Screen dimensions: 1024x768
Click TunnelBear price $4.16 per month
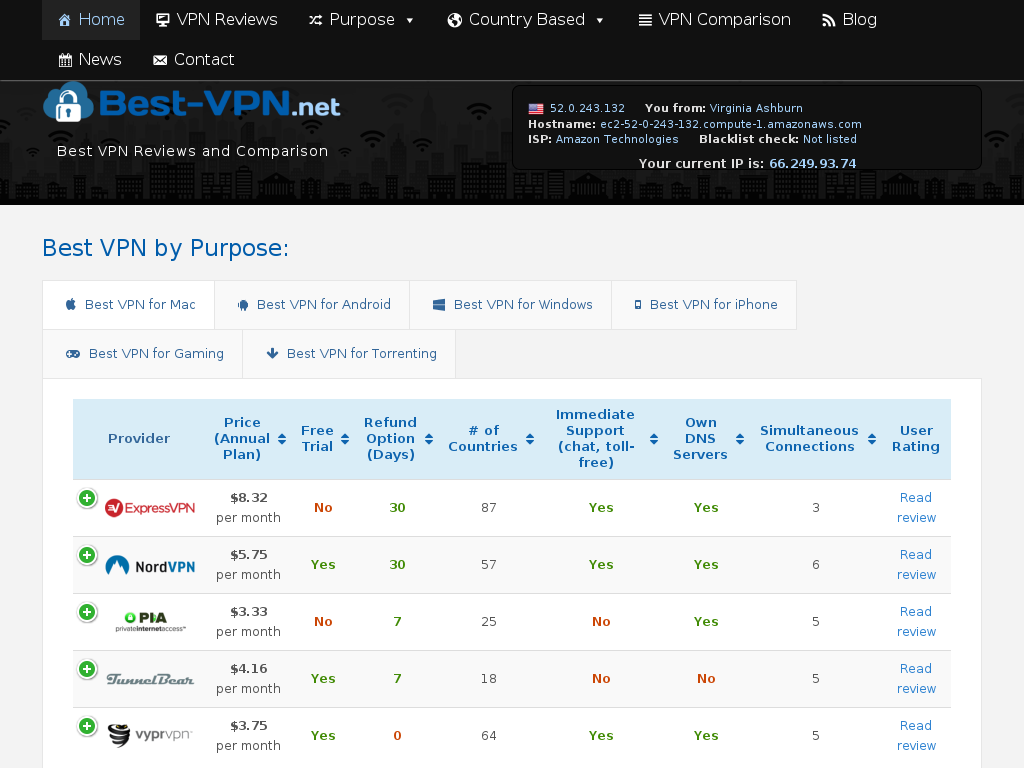tap(248, 678)
